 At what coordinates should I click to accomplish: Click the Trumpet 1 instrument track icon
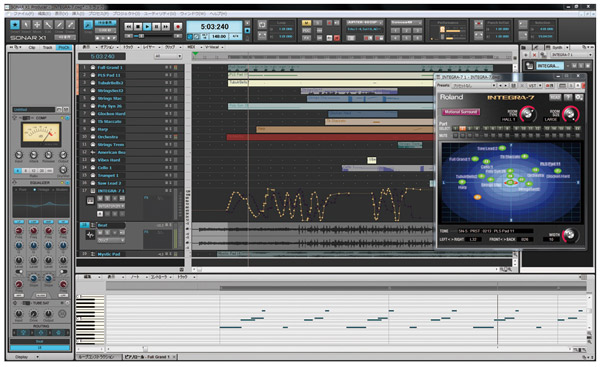pyautogui.click(x=93, y=175)
